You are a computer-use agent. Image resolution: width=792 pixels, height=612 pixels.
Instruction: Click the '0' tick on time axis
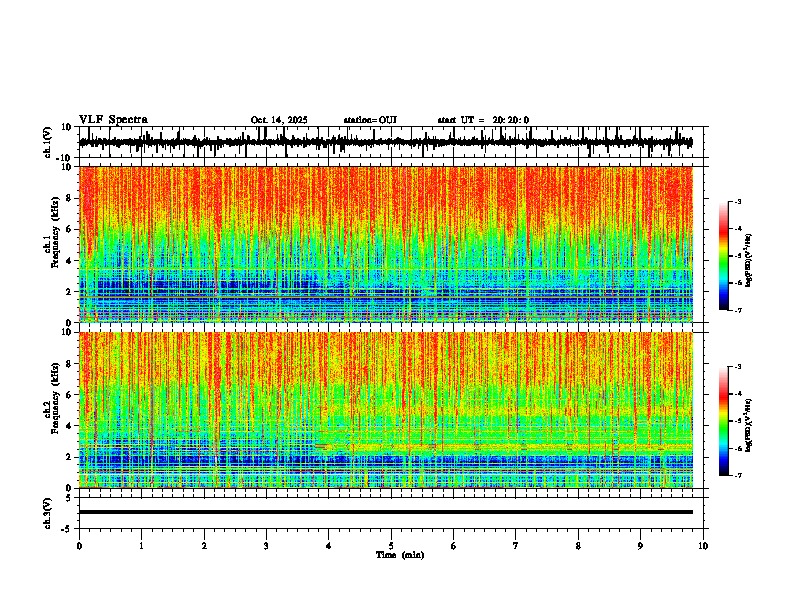click(79, 546)
